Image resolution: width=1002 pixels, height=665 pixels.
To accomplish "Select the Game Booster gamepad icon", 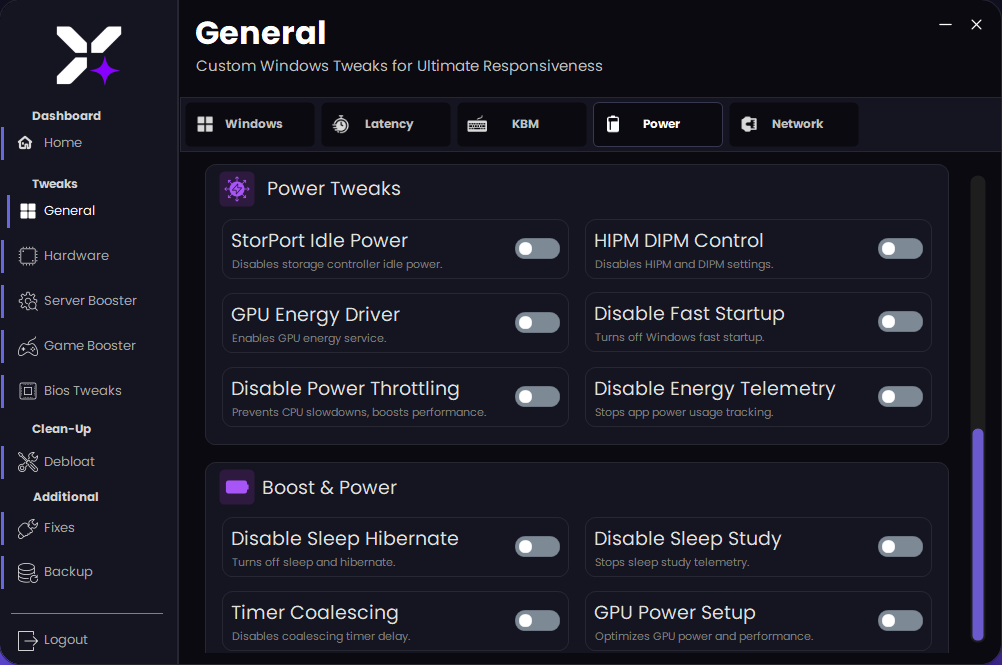I will [26, 345].
